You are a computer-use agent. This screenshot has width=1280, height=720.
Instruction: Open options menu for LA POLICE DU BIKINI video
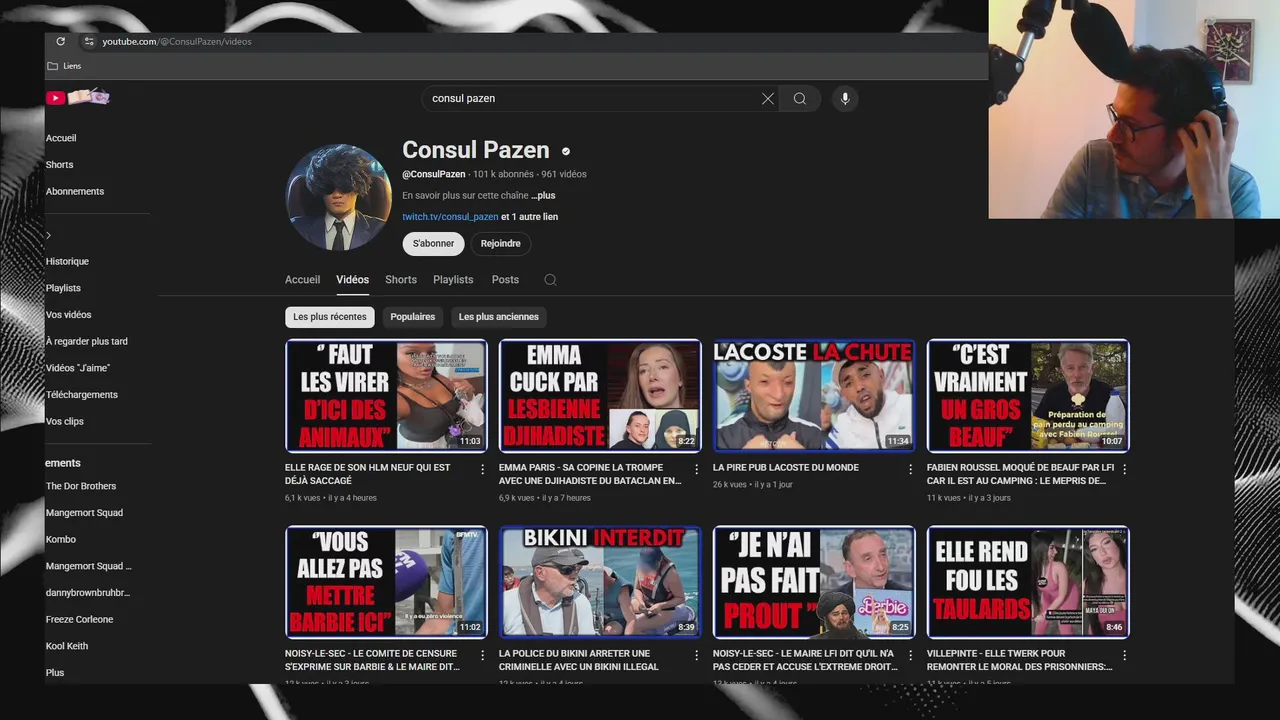[x=696, y=655]
